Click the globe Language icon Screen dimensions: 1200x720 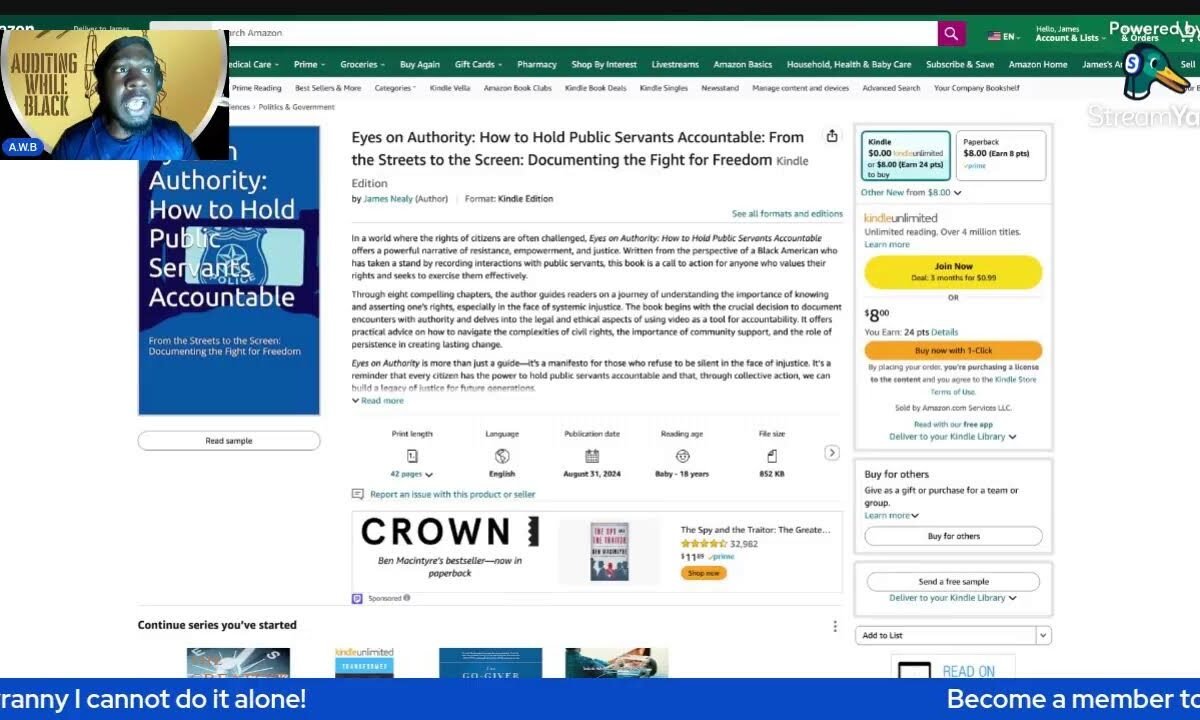502,456
